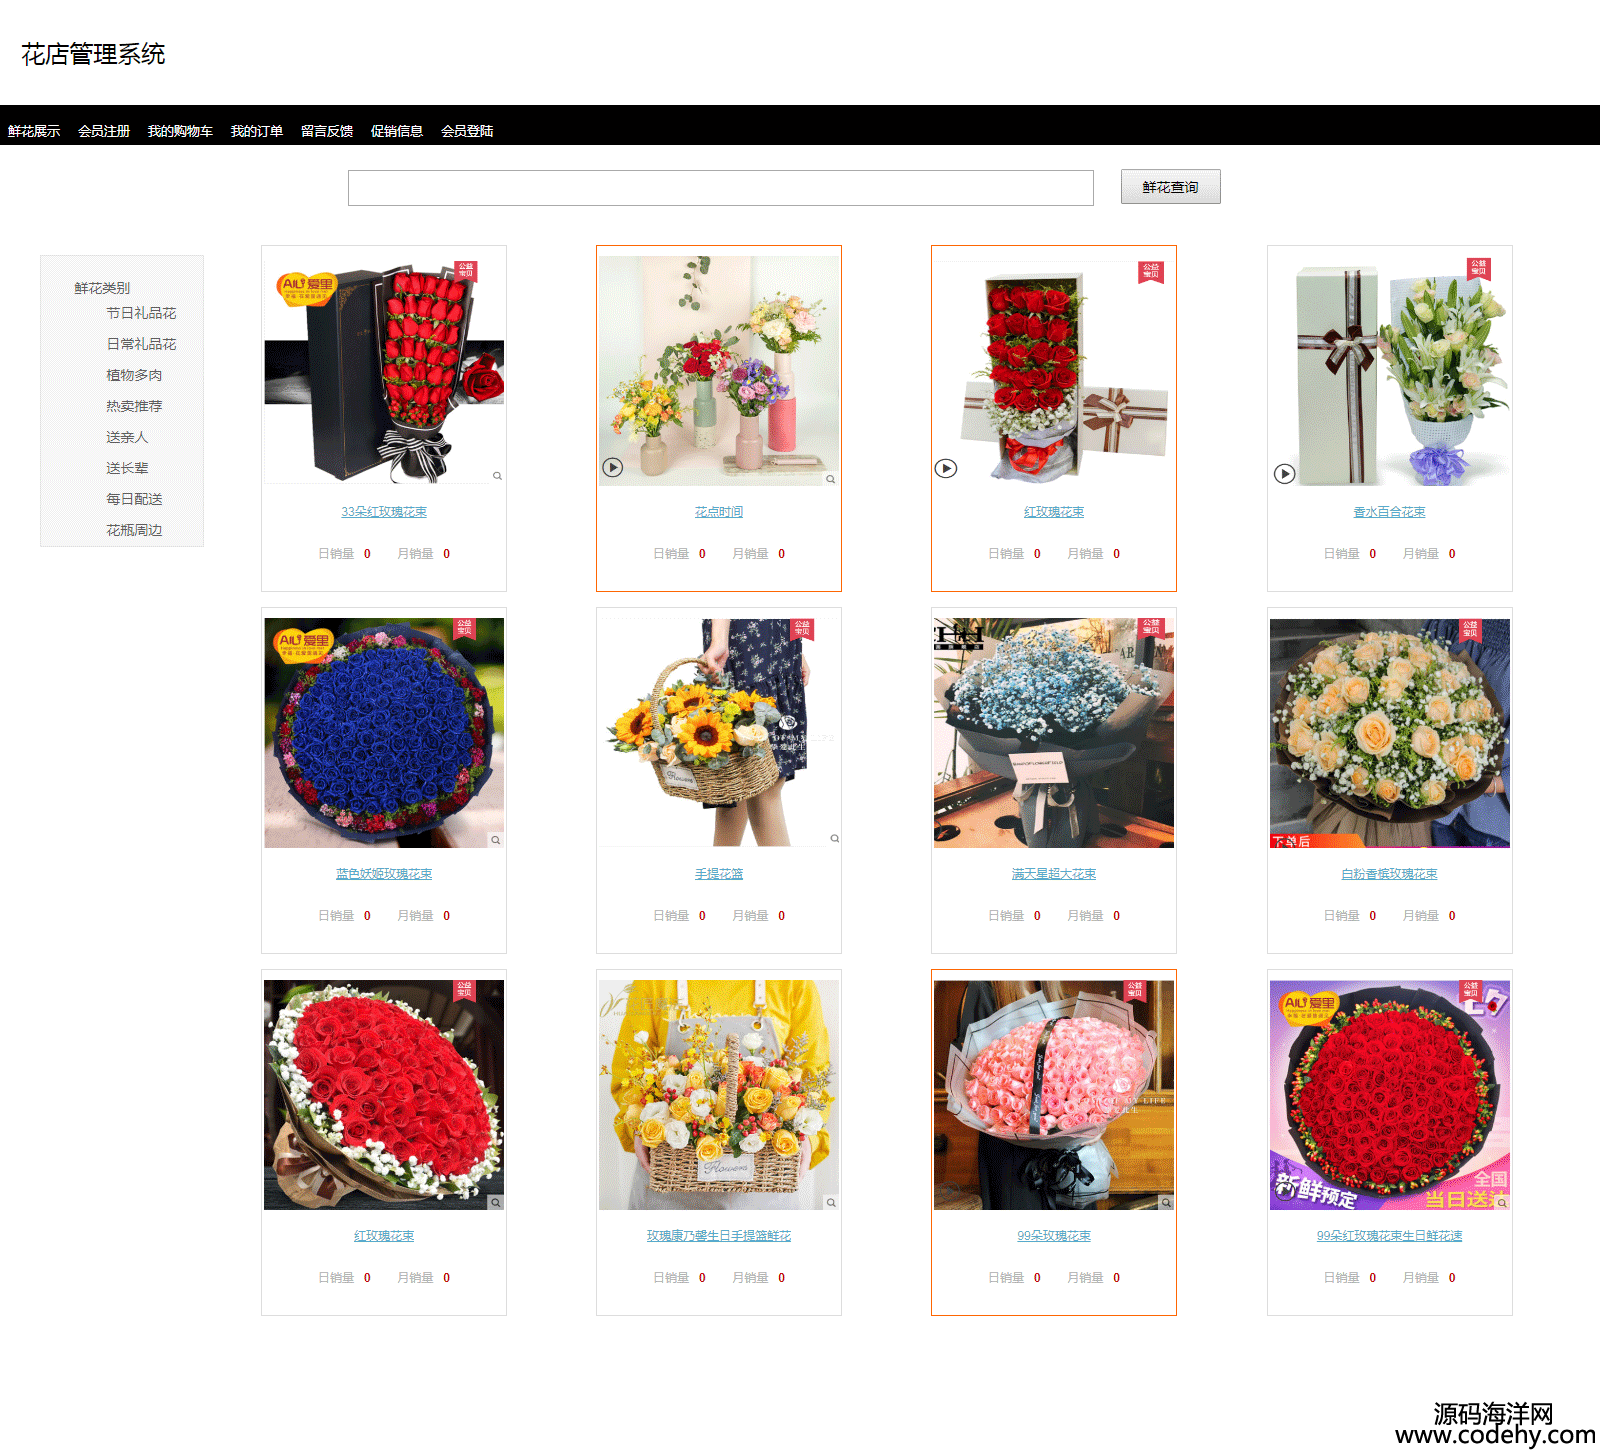Click play icon on 花点时间 image

[x=613, y=467]
